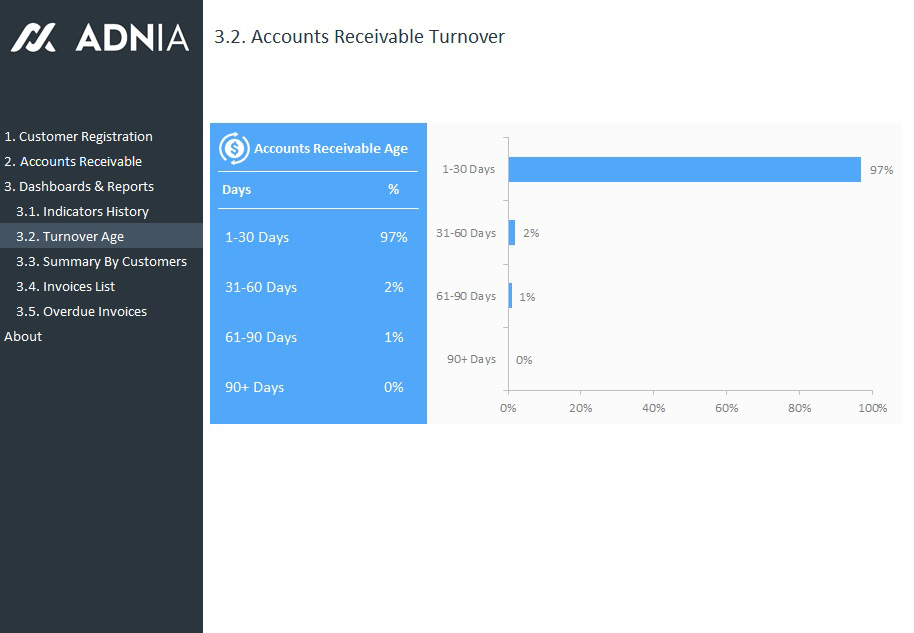Open the Indicators History report
Image resolution: width=914 pixels, height=633 pixels.
click(82, 212)
